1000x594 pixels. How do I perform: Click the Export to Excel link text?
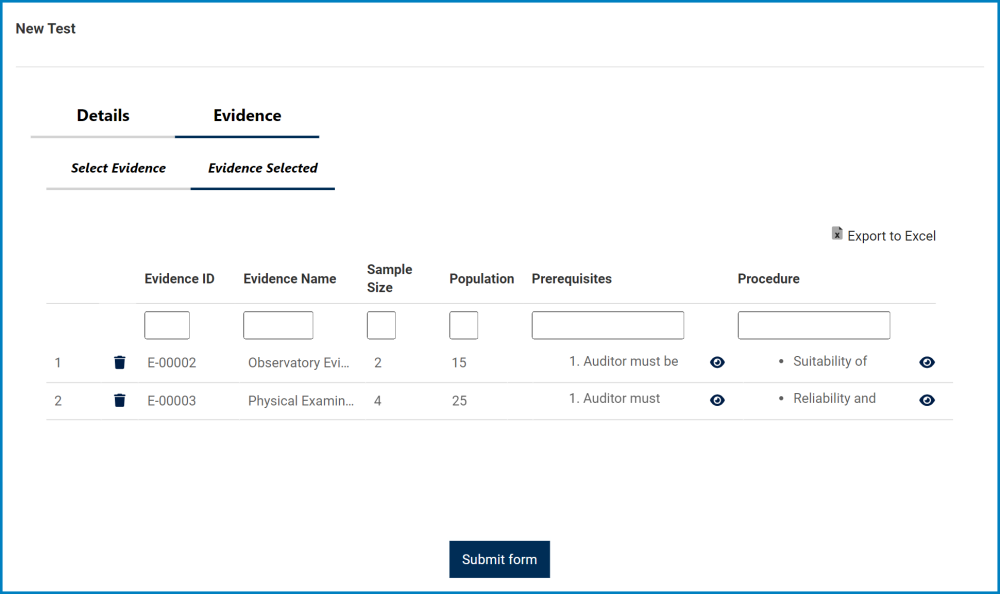pos(891,236)
